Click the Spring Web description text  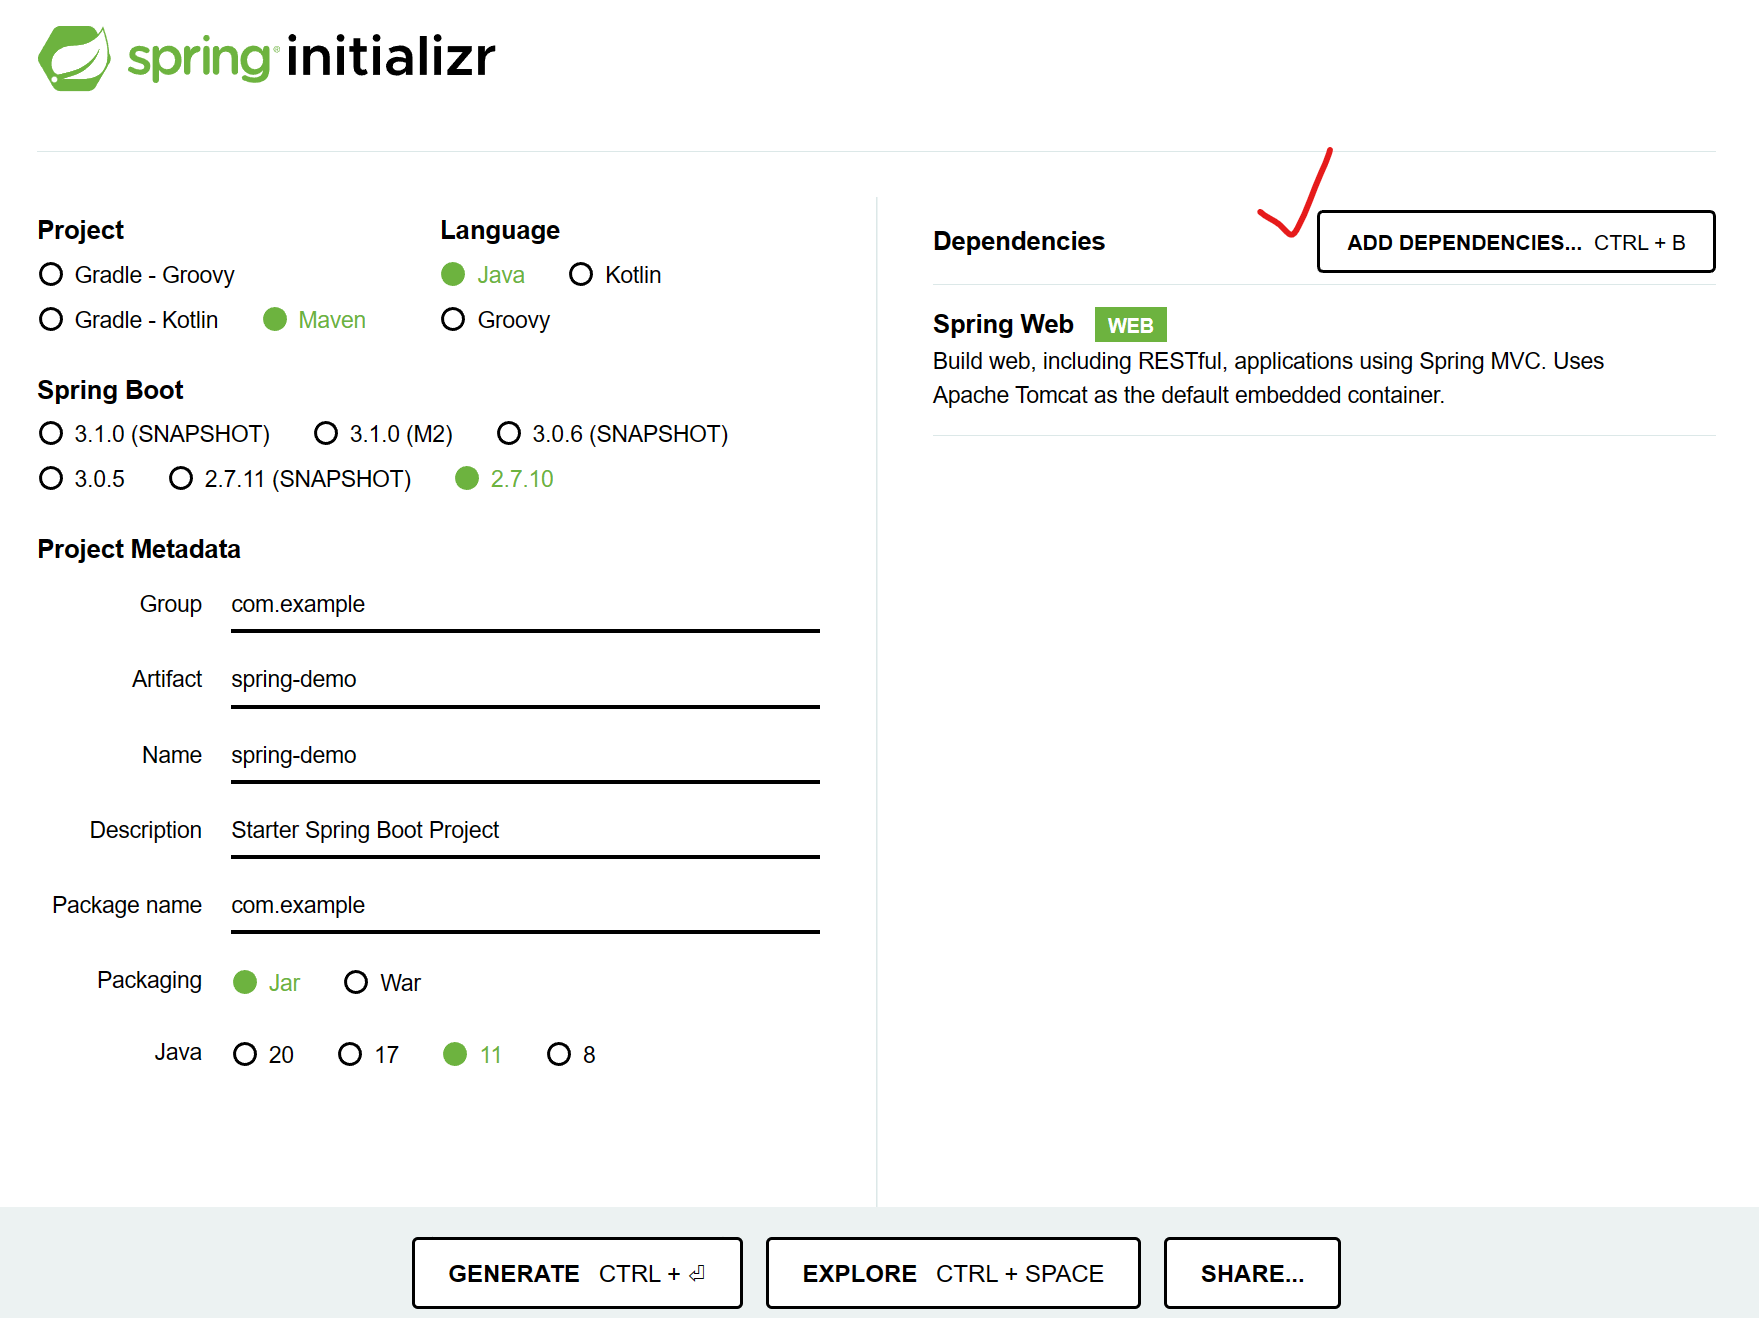[1268, 378]
